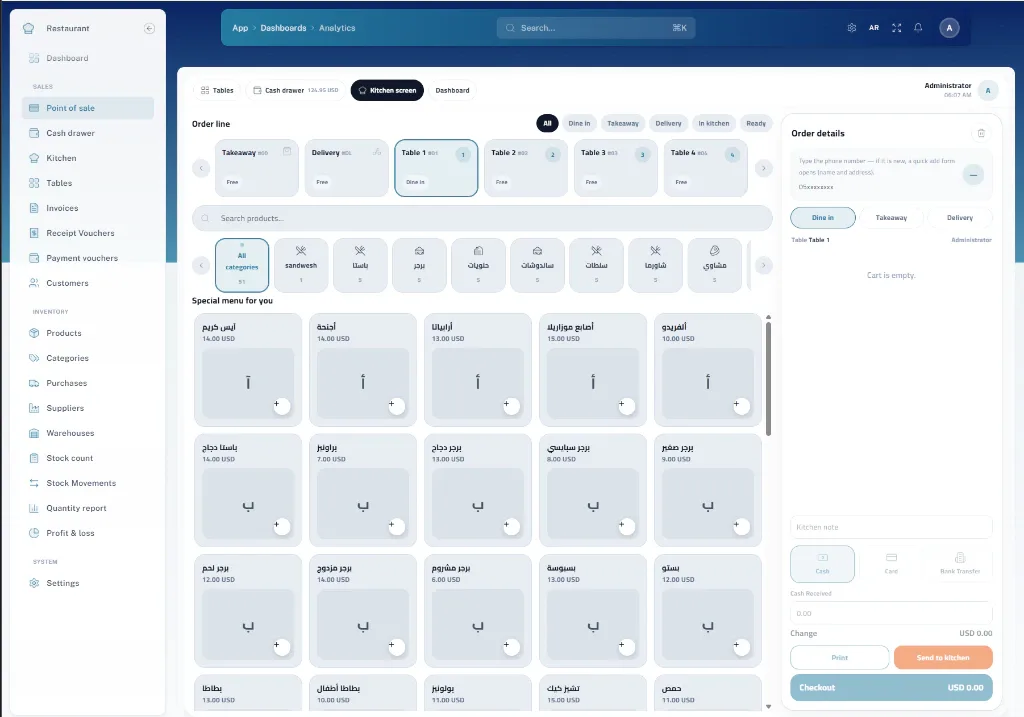Select the All categories tile
This screenshot has width=1024, height=717.
click(242, 265)
